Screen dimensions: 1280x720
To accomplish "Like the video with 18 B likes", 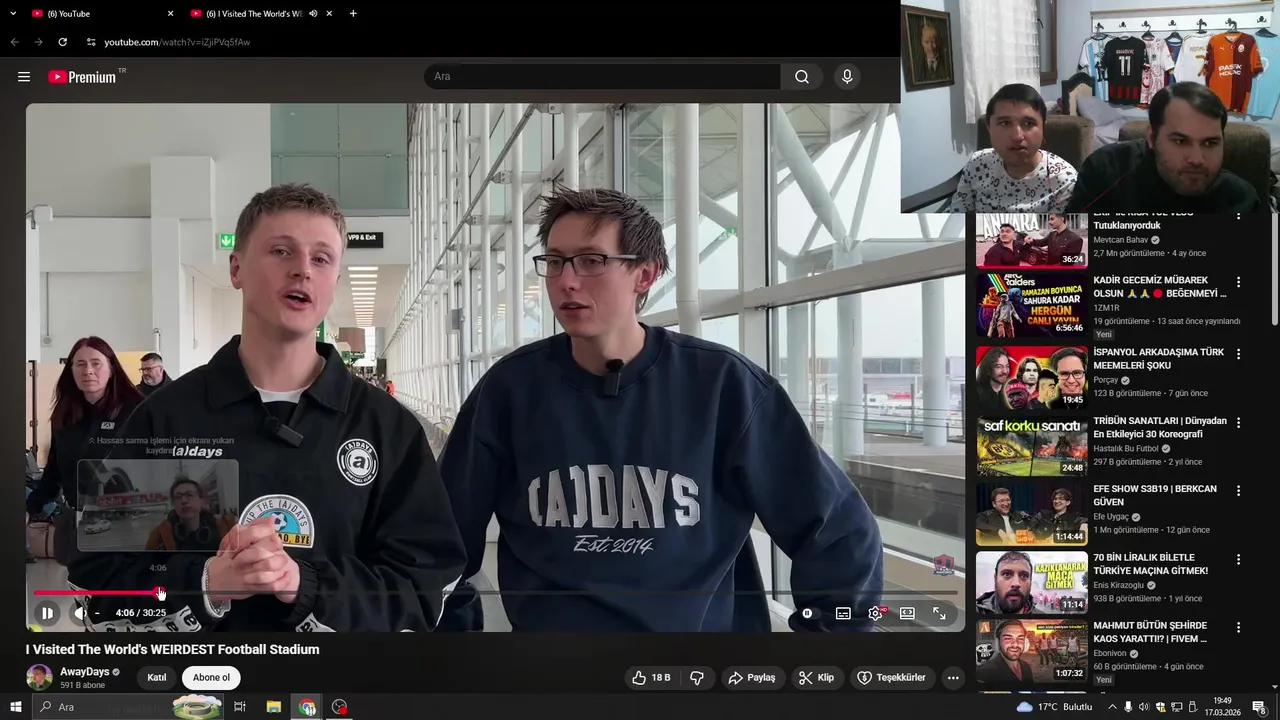I will [651, 677].
